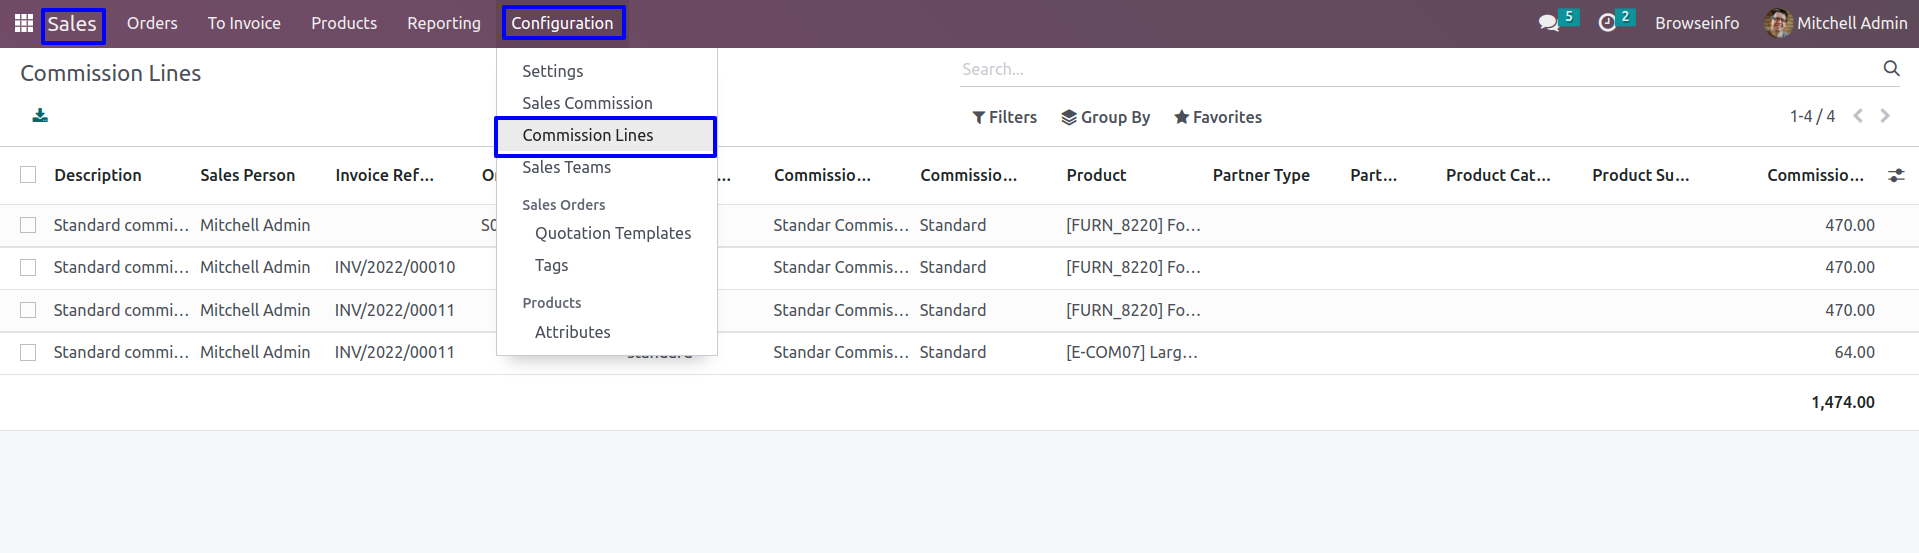The width and height of the screenshot is (1919, 553).
Task: Open the activities clock icon
Action: (x=1607, y=23)
